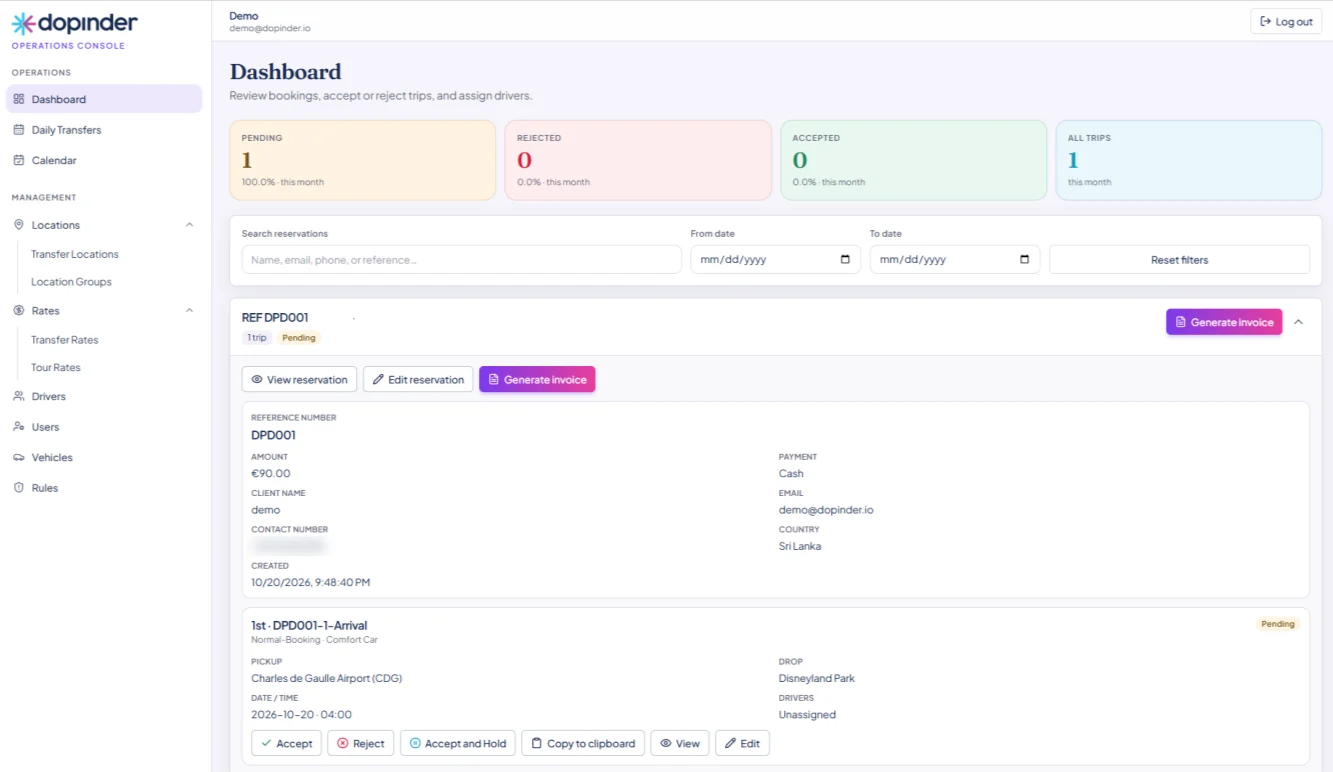Click the pencil icon on trip Edit button
Image resolution: width=1333 pixels, height=772 pixels.
[730, 744]
